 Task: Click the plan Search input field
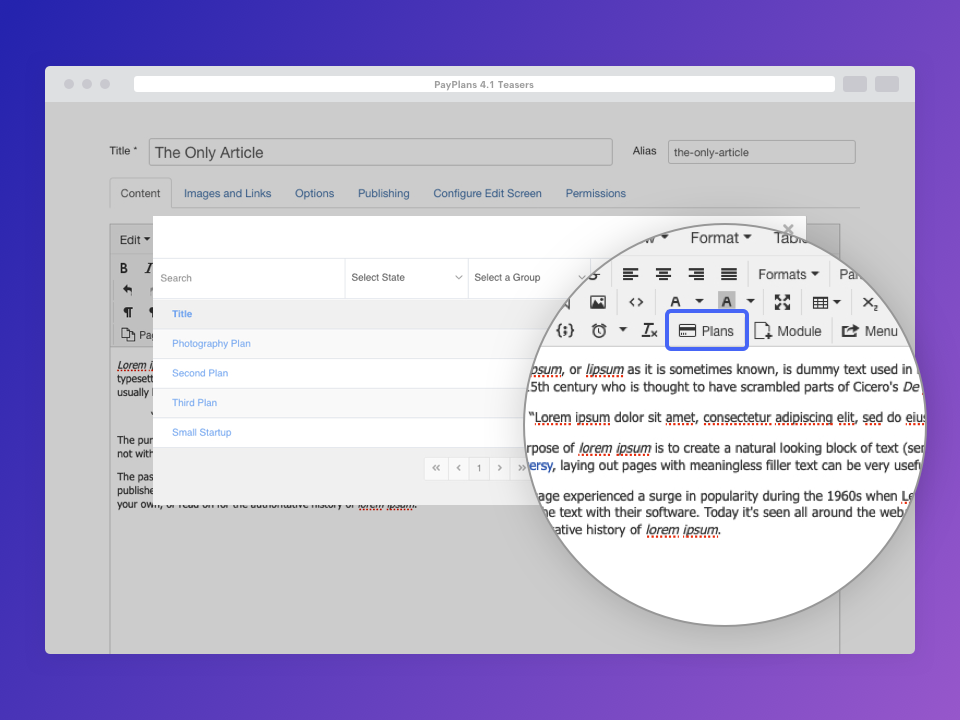tap(248, 278)
